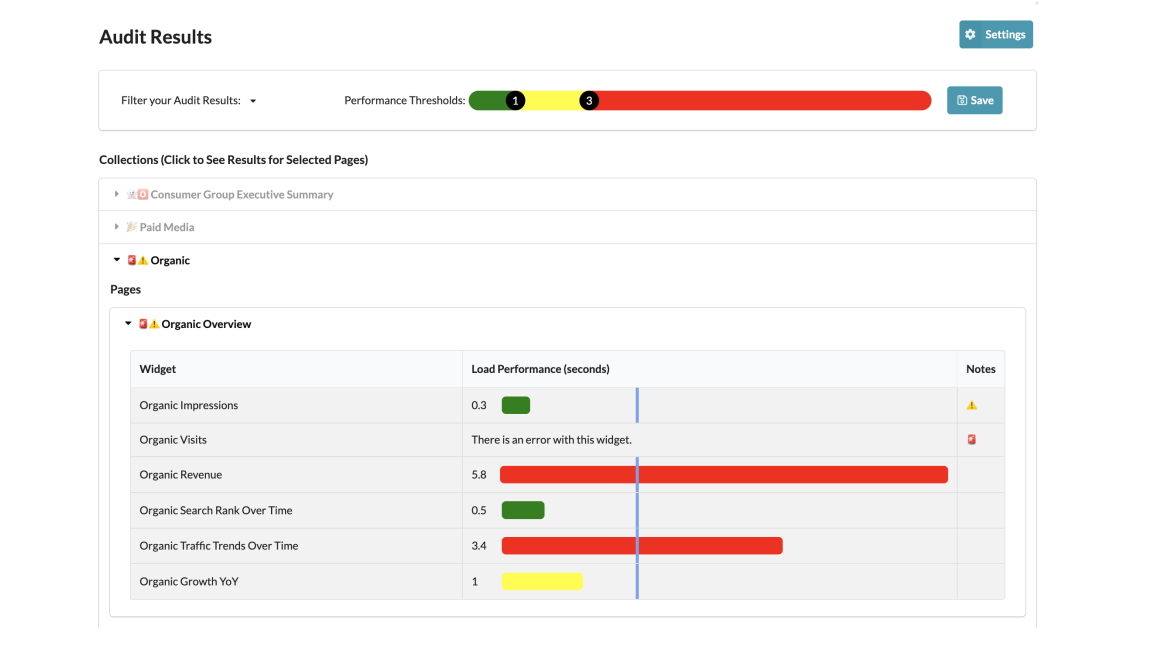Expand the Paid Media collection
This screenshot has height=646, width=1150.
(x=117, y=228)
